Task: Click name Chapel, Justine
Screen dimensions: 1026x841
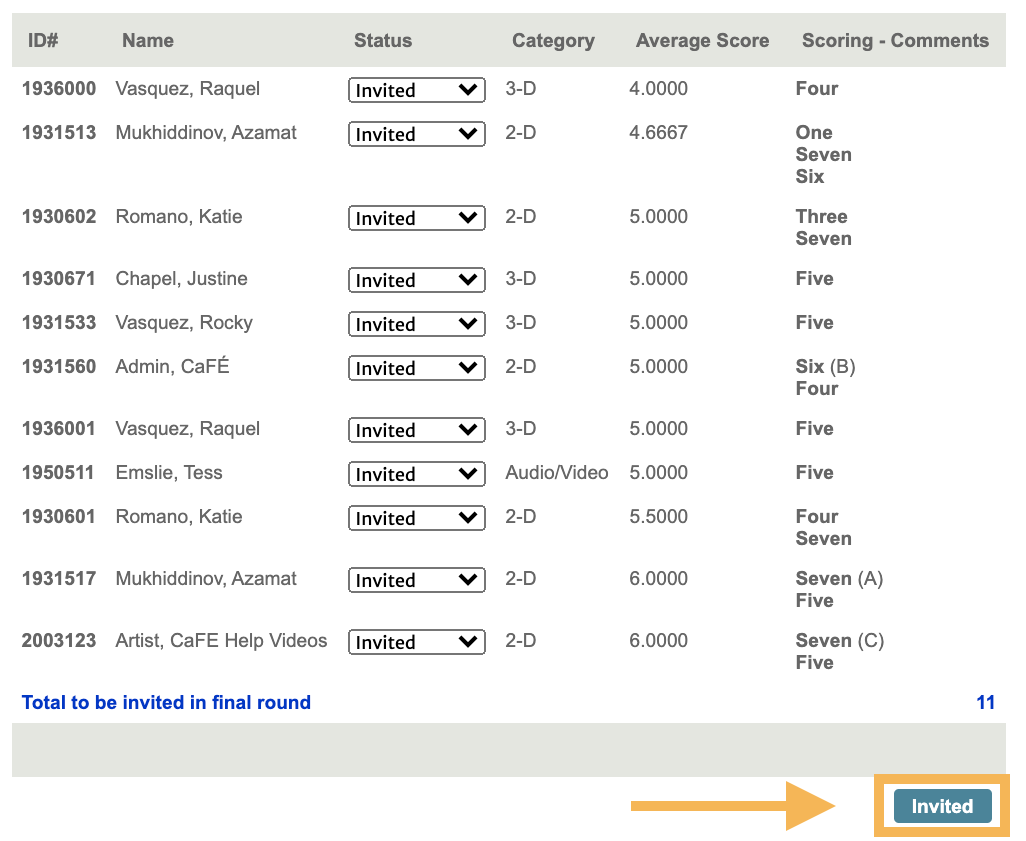Action: [x=181, y=279]
